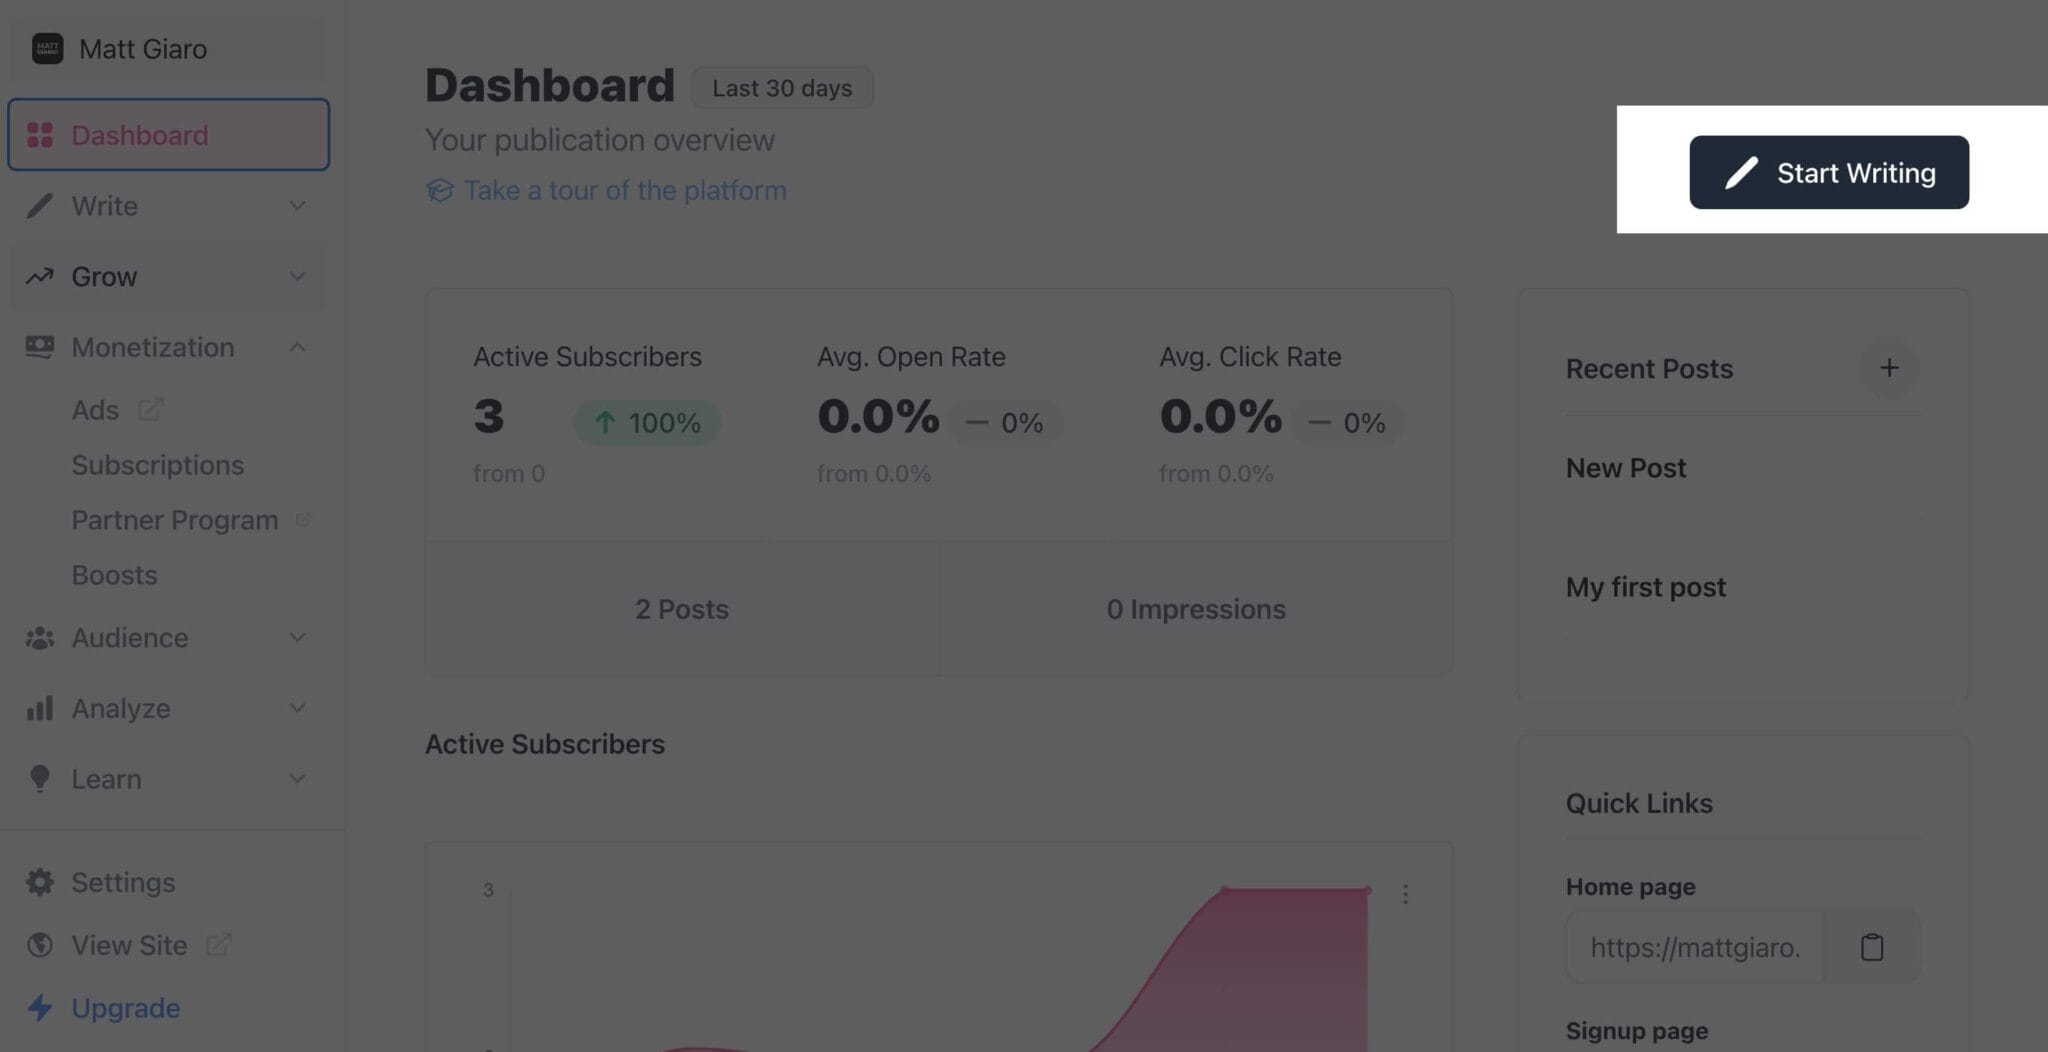The width and height of the screenshot is (2048, 1052).
Task: Click the plus icon beside Recent Posts
Action: 1888,368
